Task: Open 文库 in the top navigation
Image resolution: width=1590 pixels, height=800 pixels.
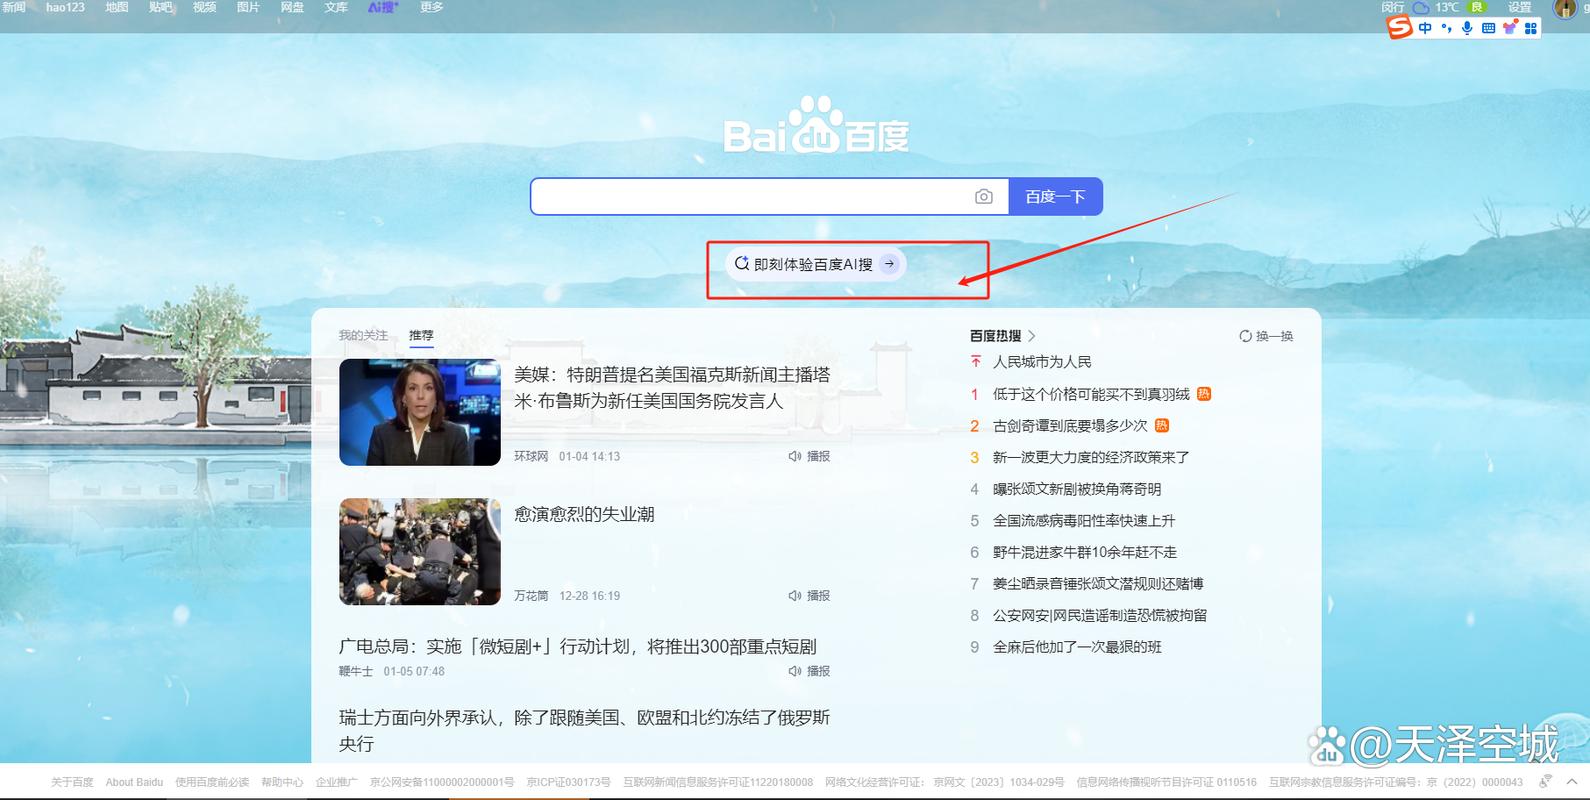Action: 336,7
